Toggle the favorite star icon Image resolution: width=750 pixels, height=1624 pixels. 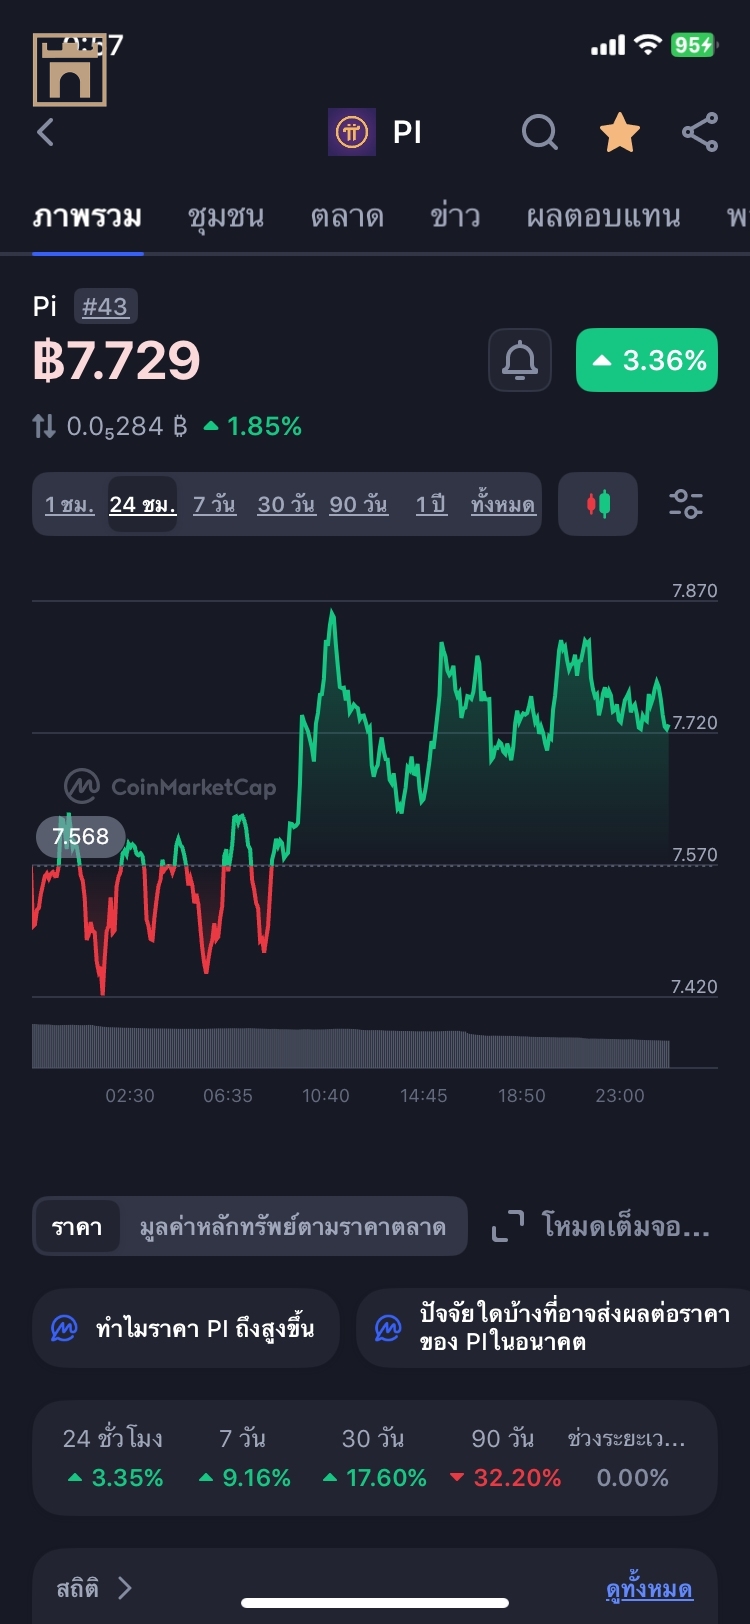click(x=619, y=133)
